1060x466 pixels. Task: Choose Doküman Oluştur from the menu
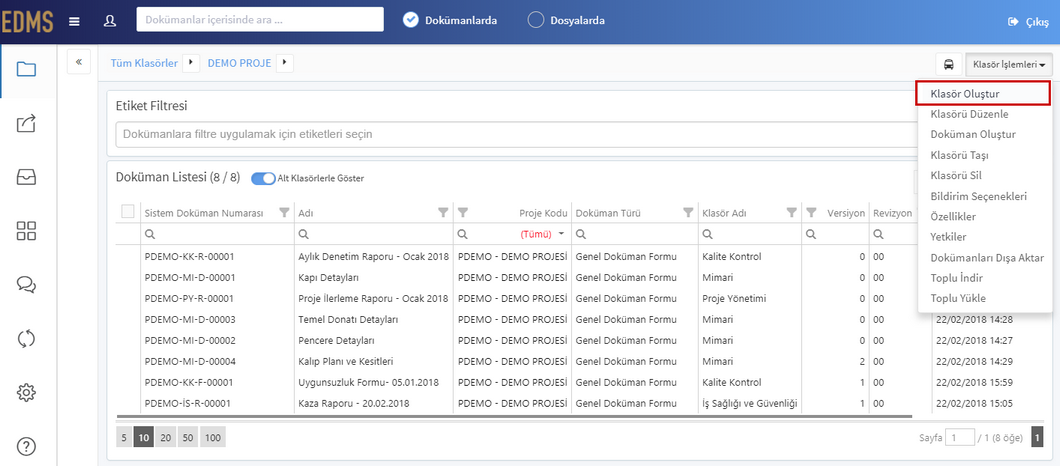point(973,135)
